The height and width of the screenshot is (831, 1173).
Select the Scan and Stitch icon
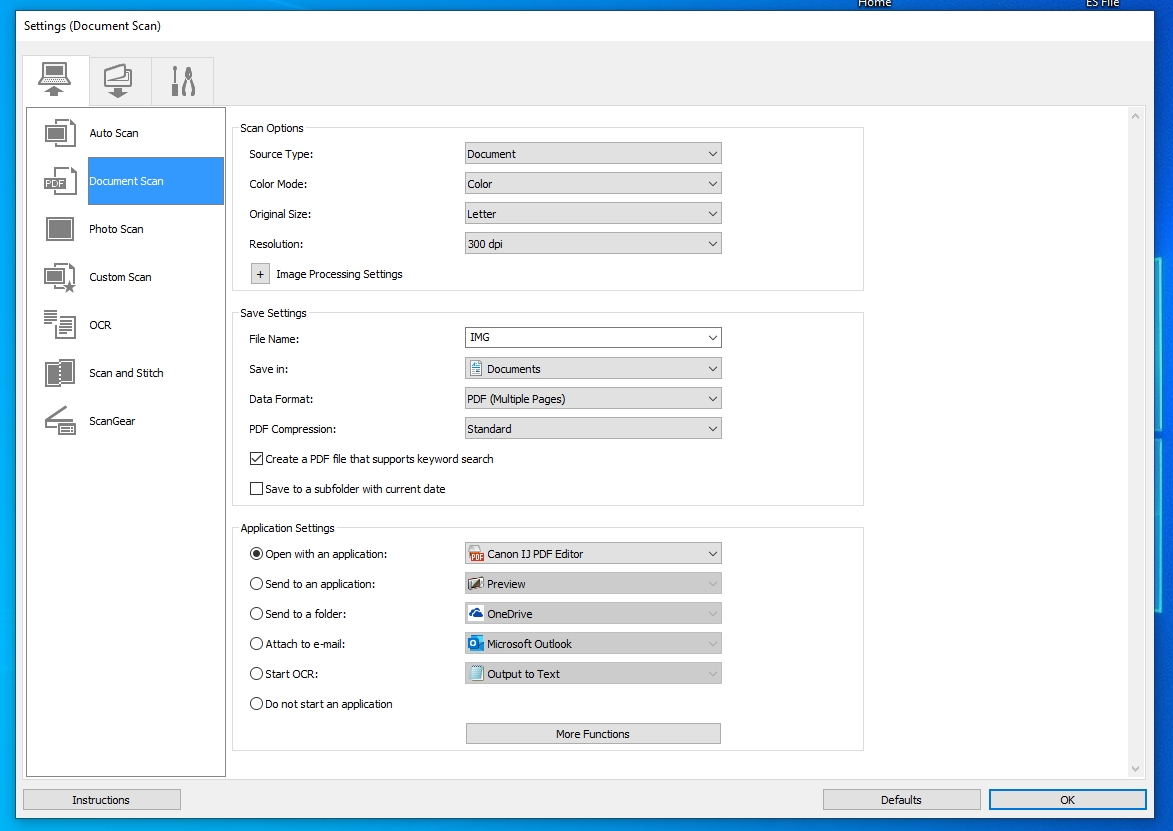tap(60, 373)
